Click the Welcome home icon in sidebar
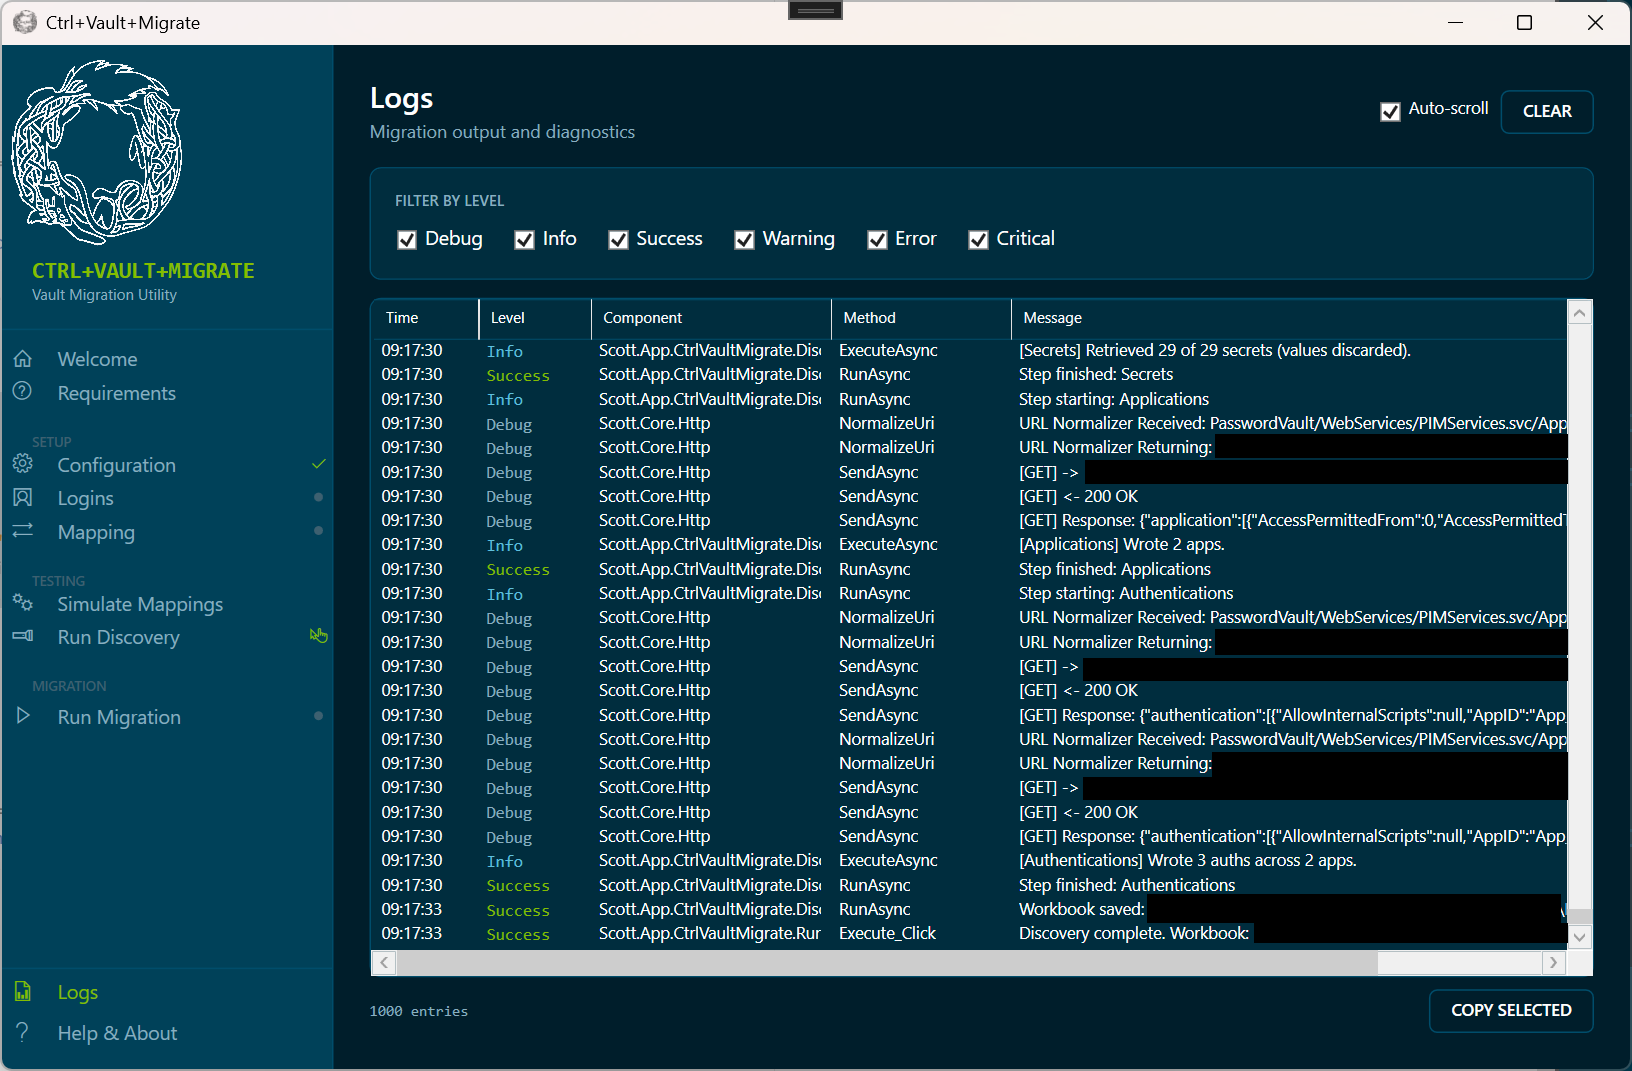The image size is (1632, 1071). pyautogui.click(x=23, y=358)
